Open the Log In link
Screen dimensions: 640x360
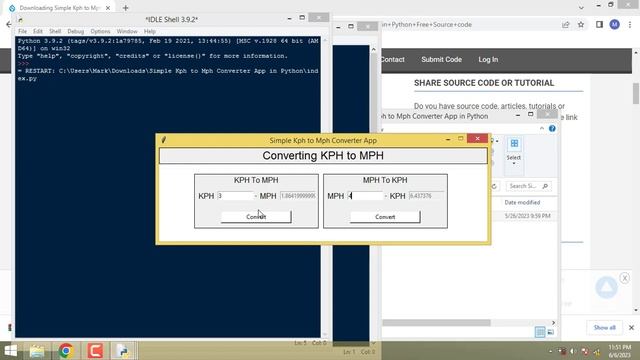coord(488,60)
